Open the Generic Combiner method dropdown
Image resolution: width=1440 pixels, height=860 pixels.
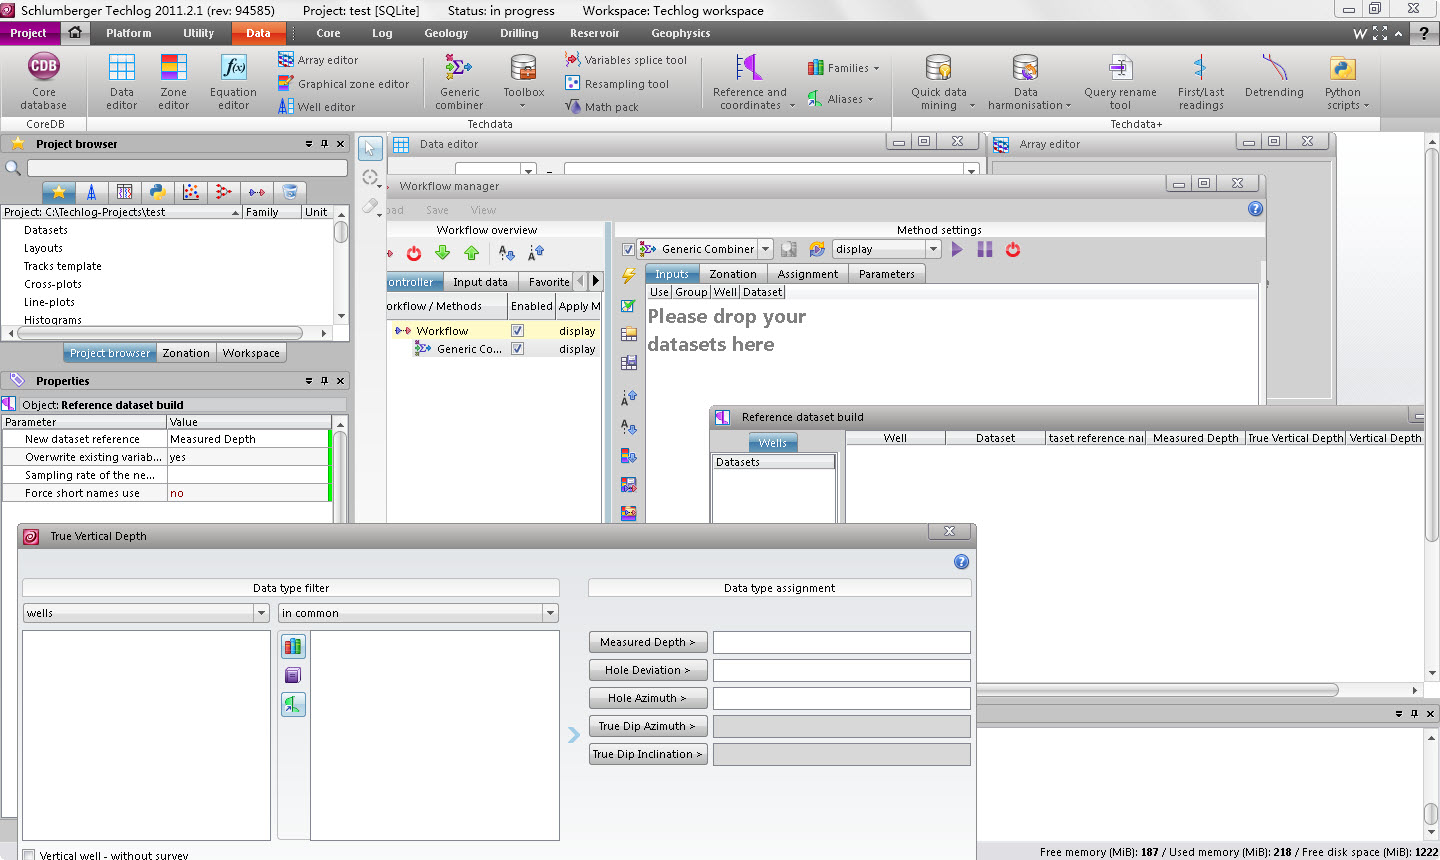point(765,249)
